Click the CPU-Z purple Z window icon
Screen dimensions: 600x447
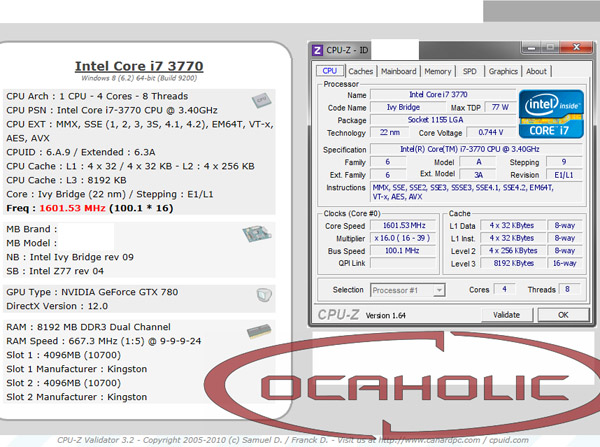click(x=317, y=50)
